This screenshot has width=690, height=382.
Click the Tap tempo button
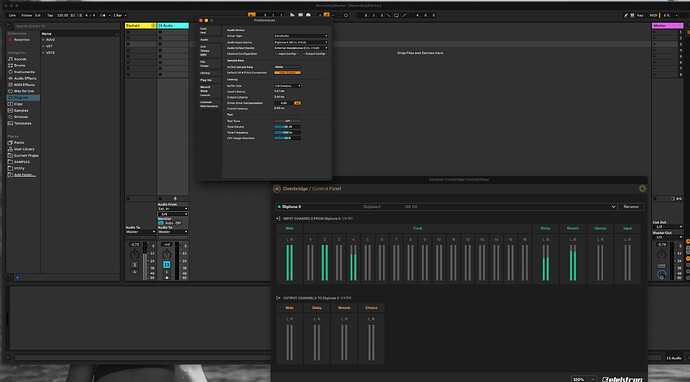[50, 15]
